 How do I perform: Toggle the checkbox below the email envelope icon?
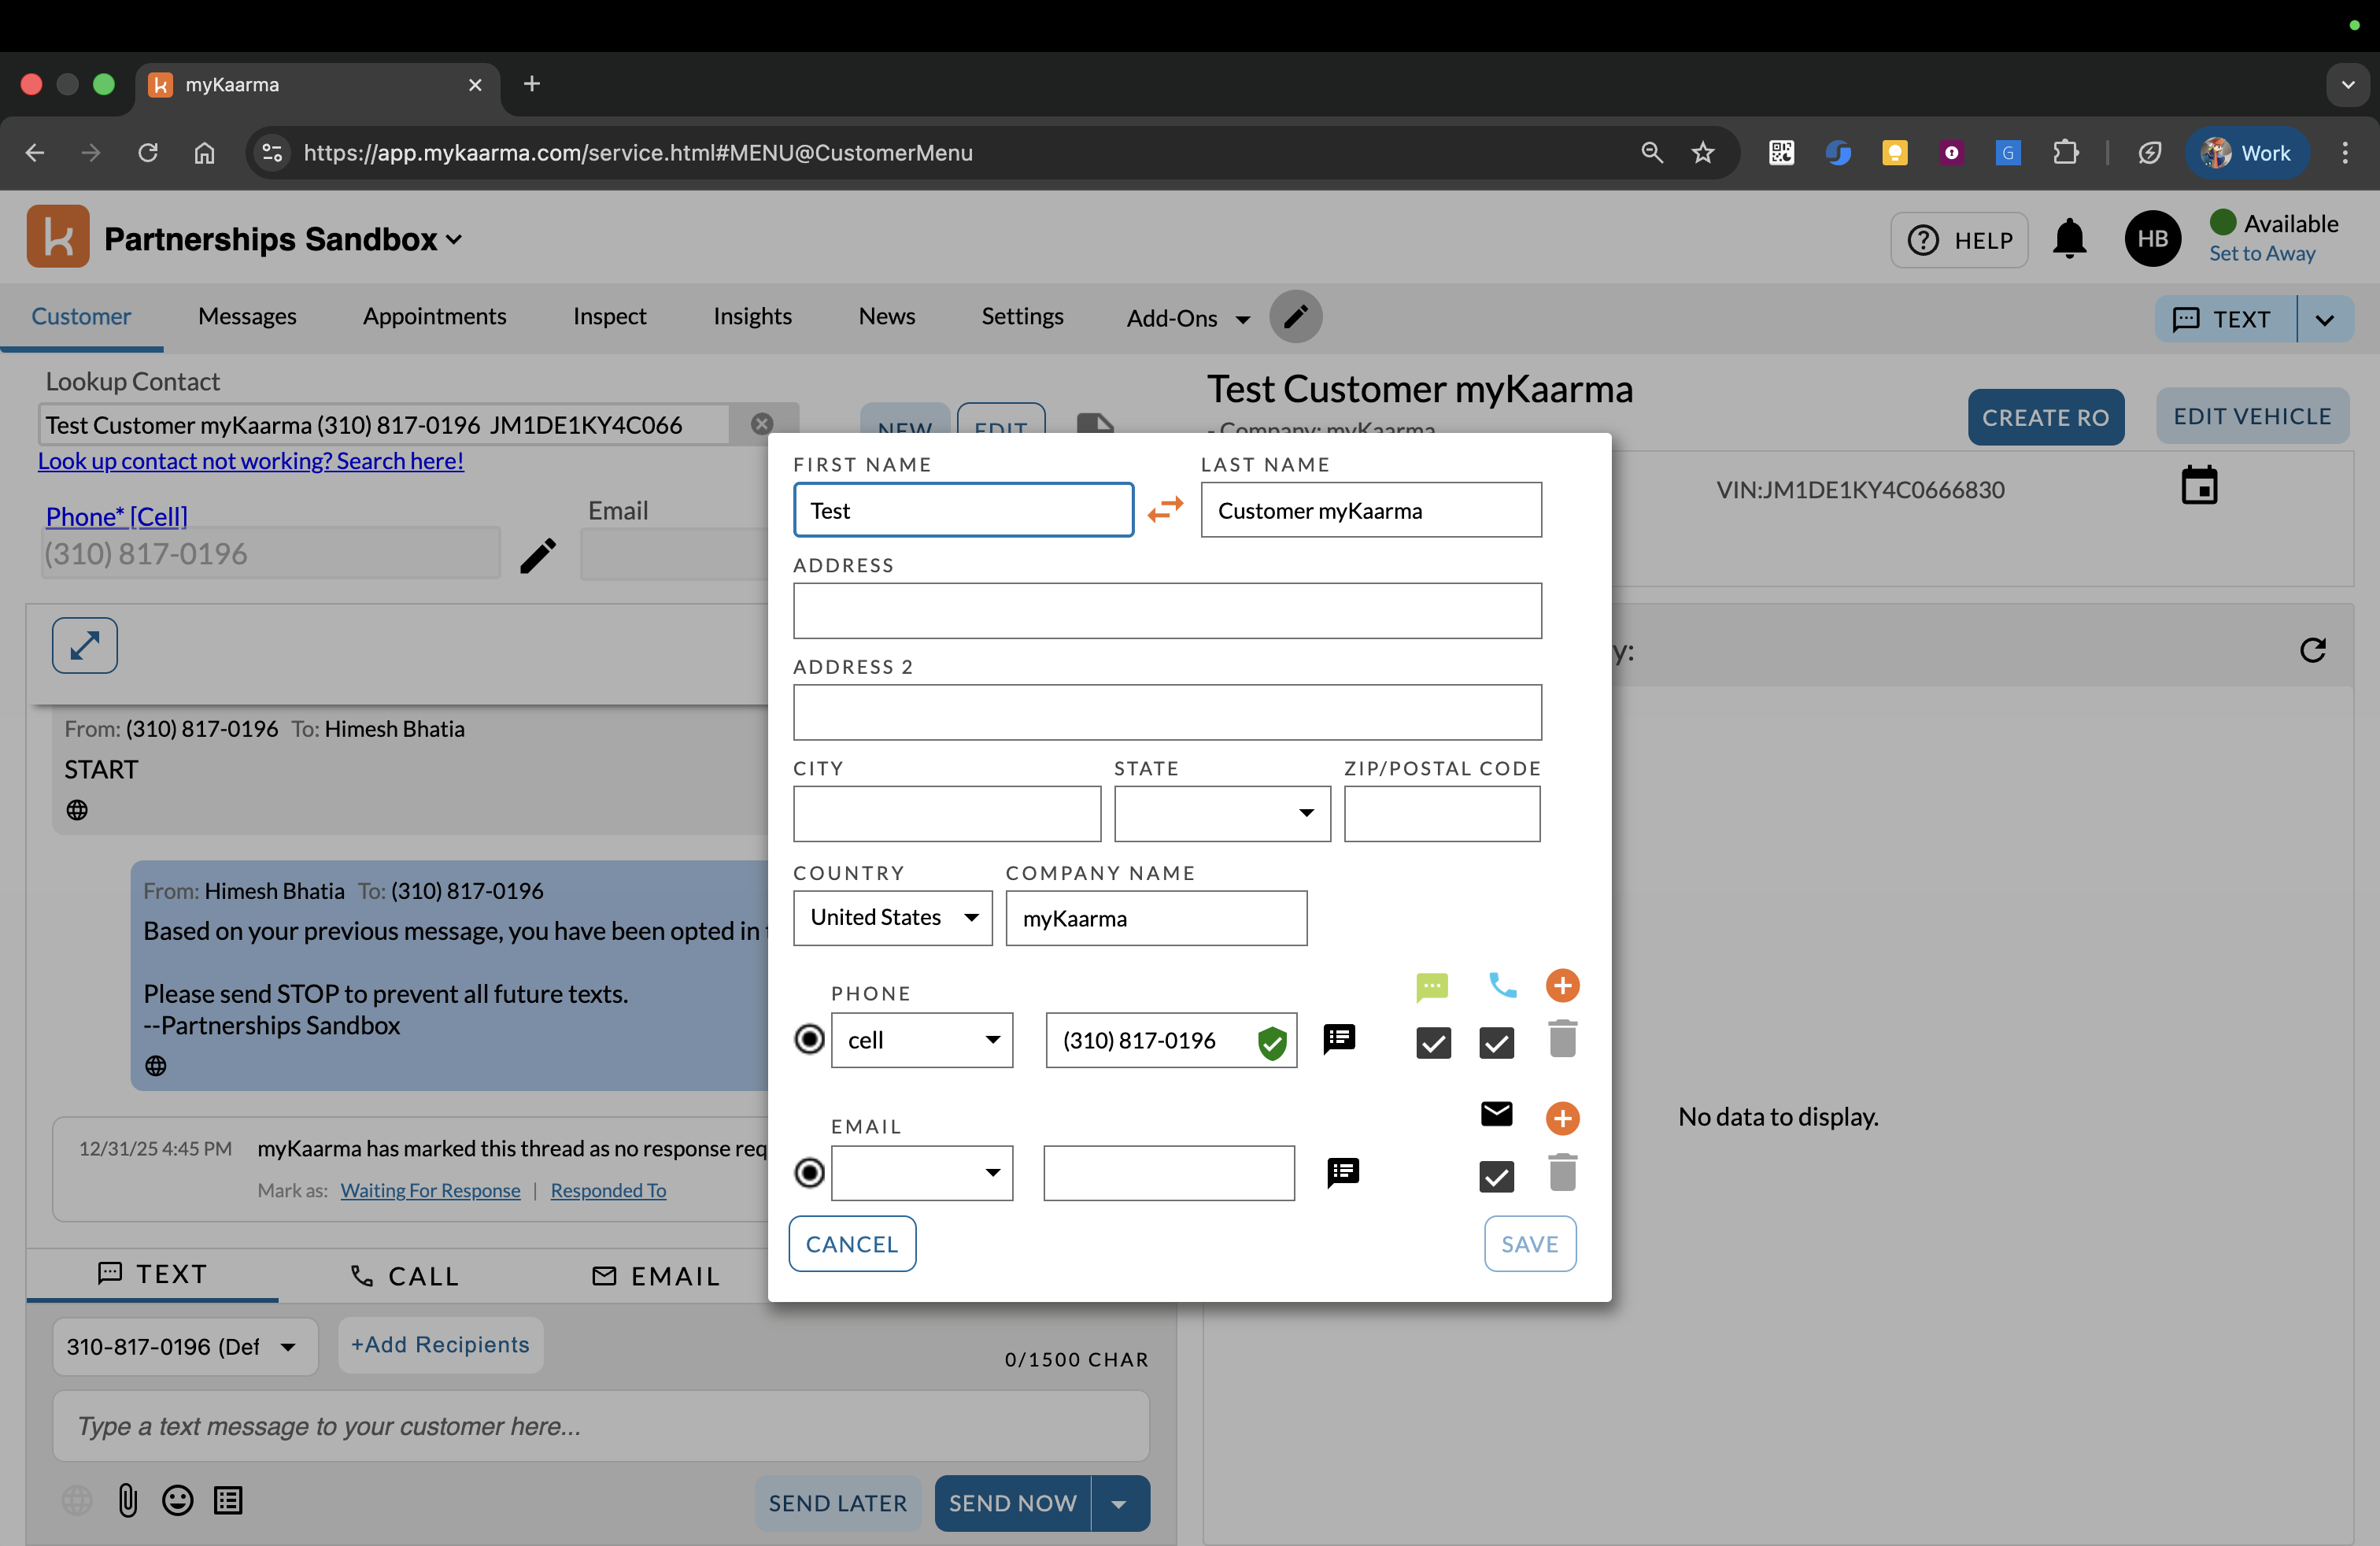click(x=1496, y=1176)
